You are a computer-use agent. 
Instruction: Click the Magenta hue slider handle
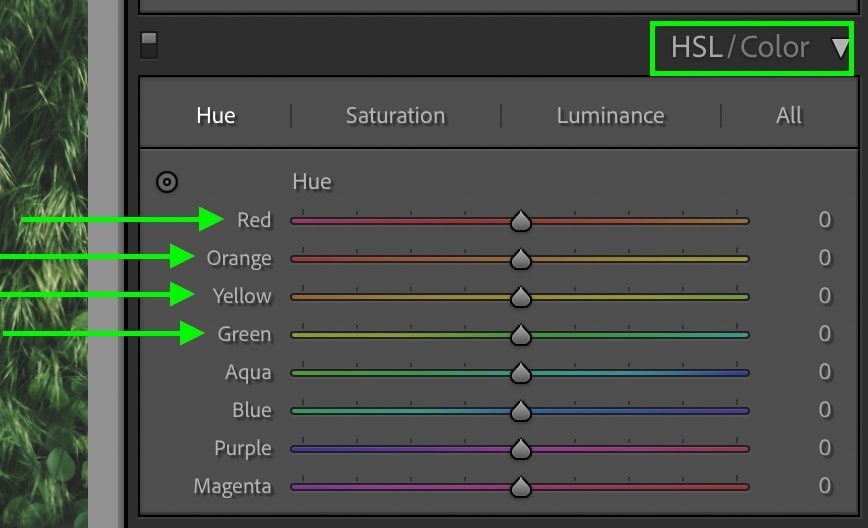pyautogui.click(x=520, y=487)
